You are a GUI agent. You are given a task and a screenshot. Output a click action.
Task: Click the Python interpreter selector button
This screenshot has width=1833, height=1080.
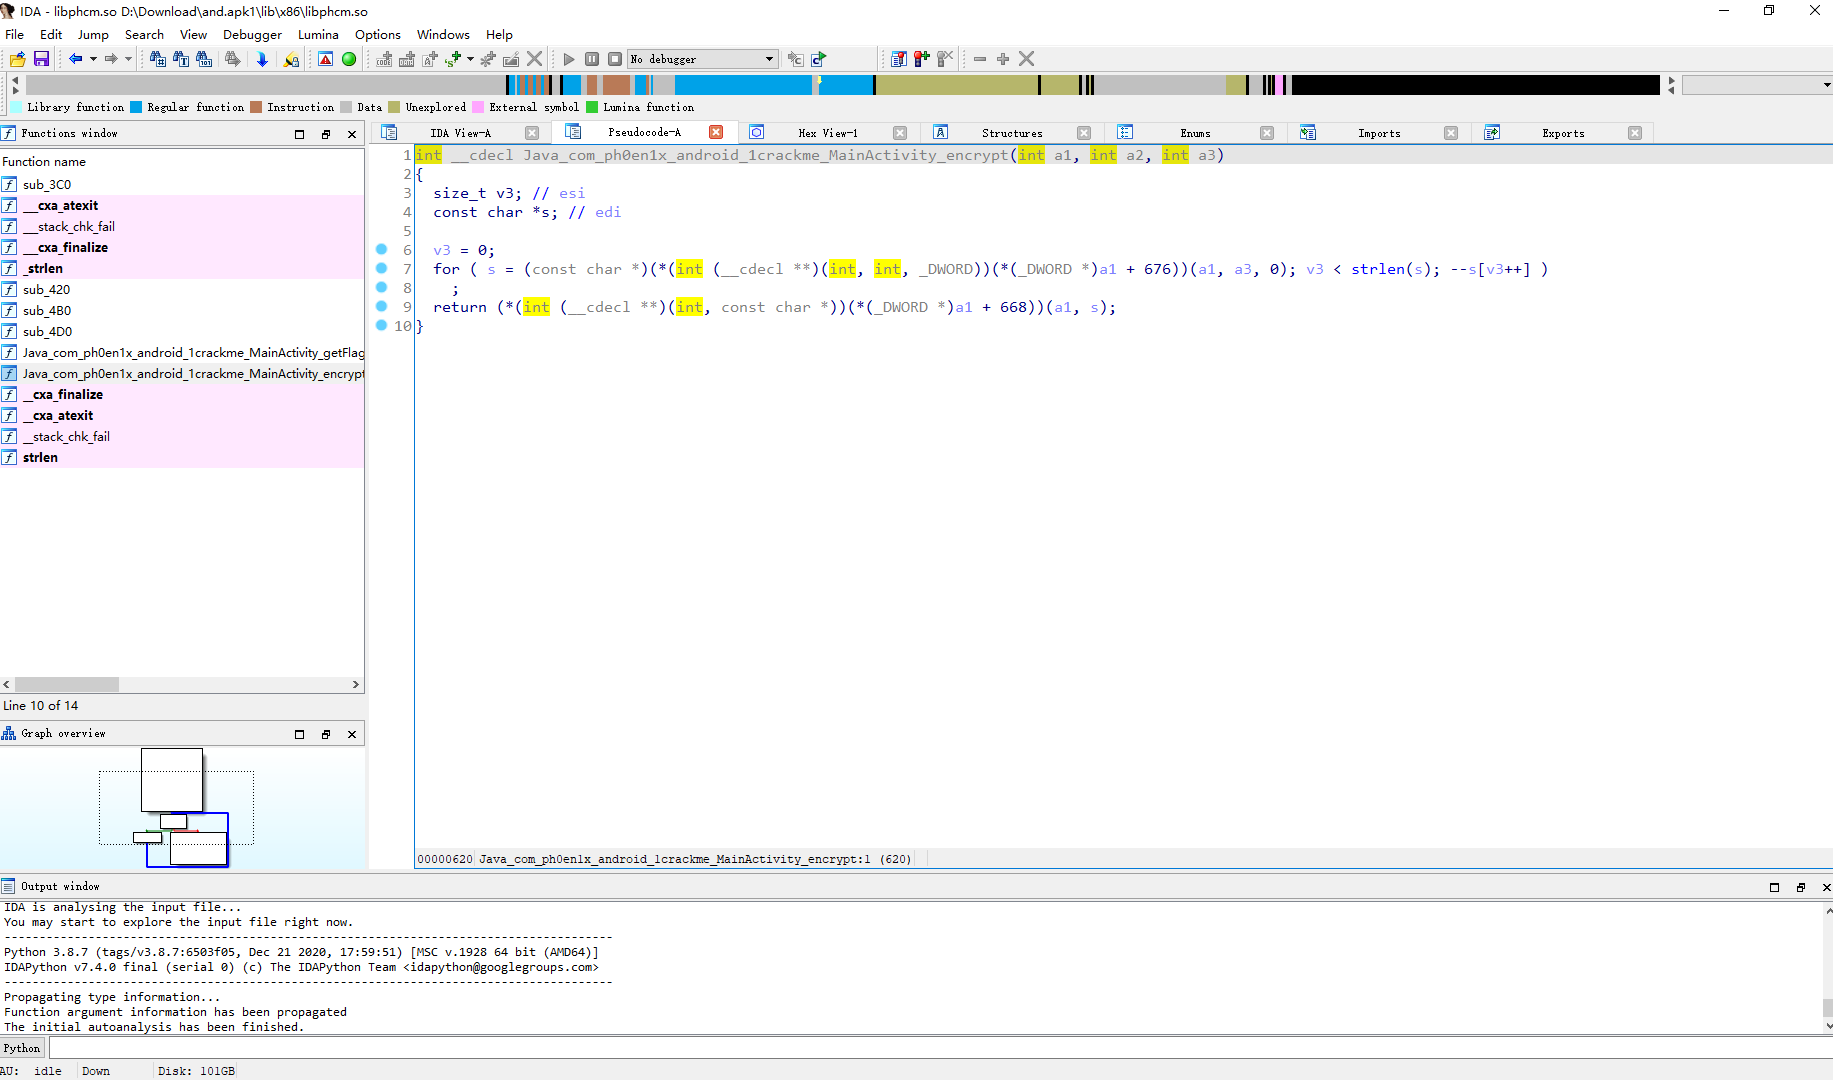22,1048
